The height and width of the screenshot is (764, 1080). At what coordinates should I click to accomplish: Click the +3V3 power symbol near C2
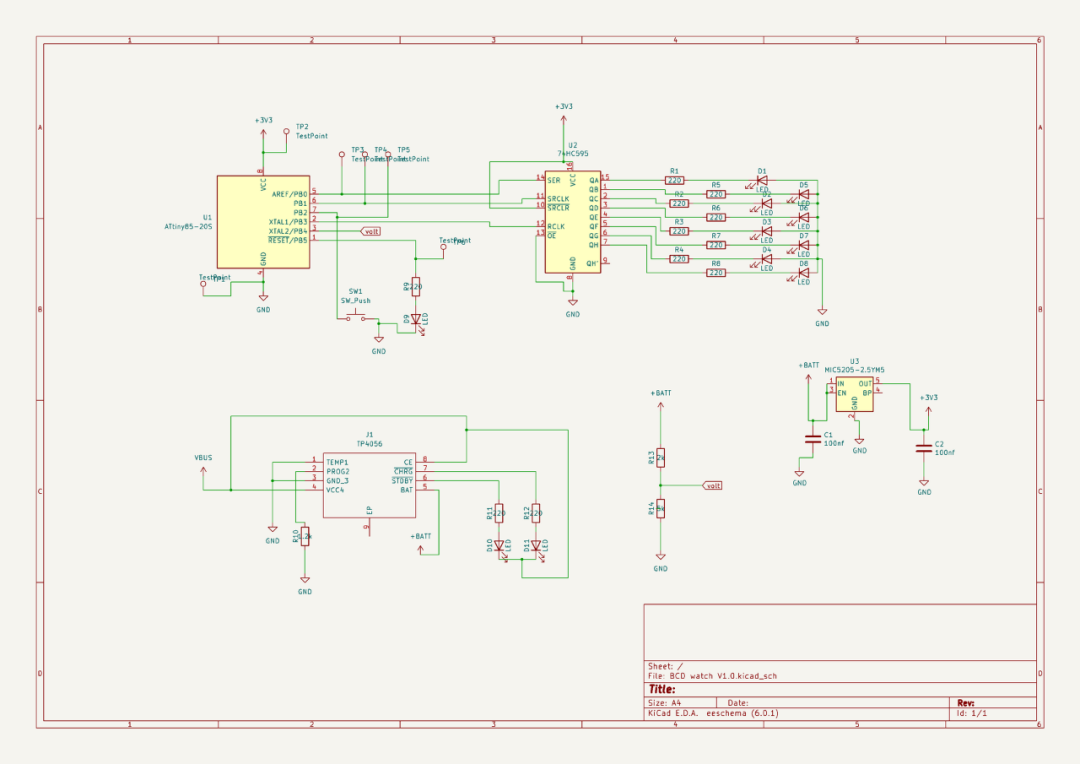click(928, 409)
